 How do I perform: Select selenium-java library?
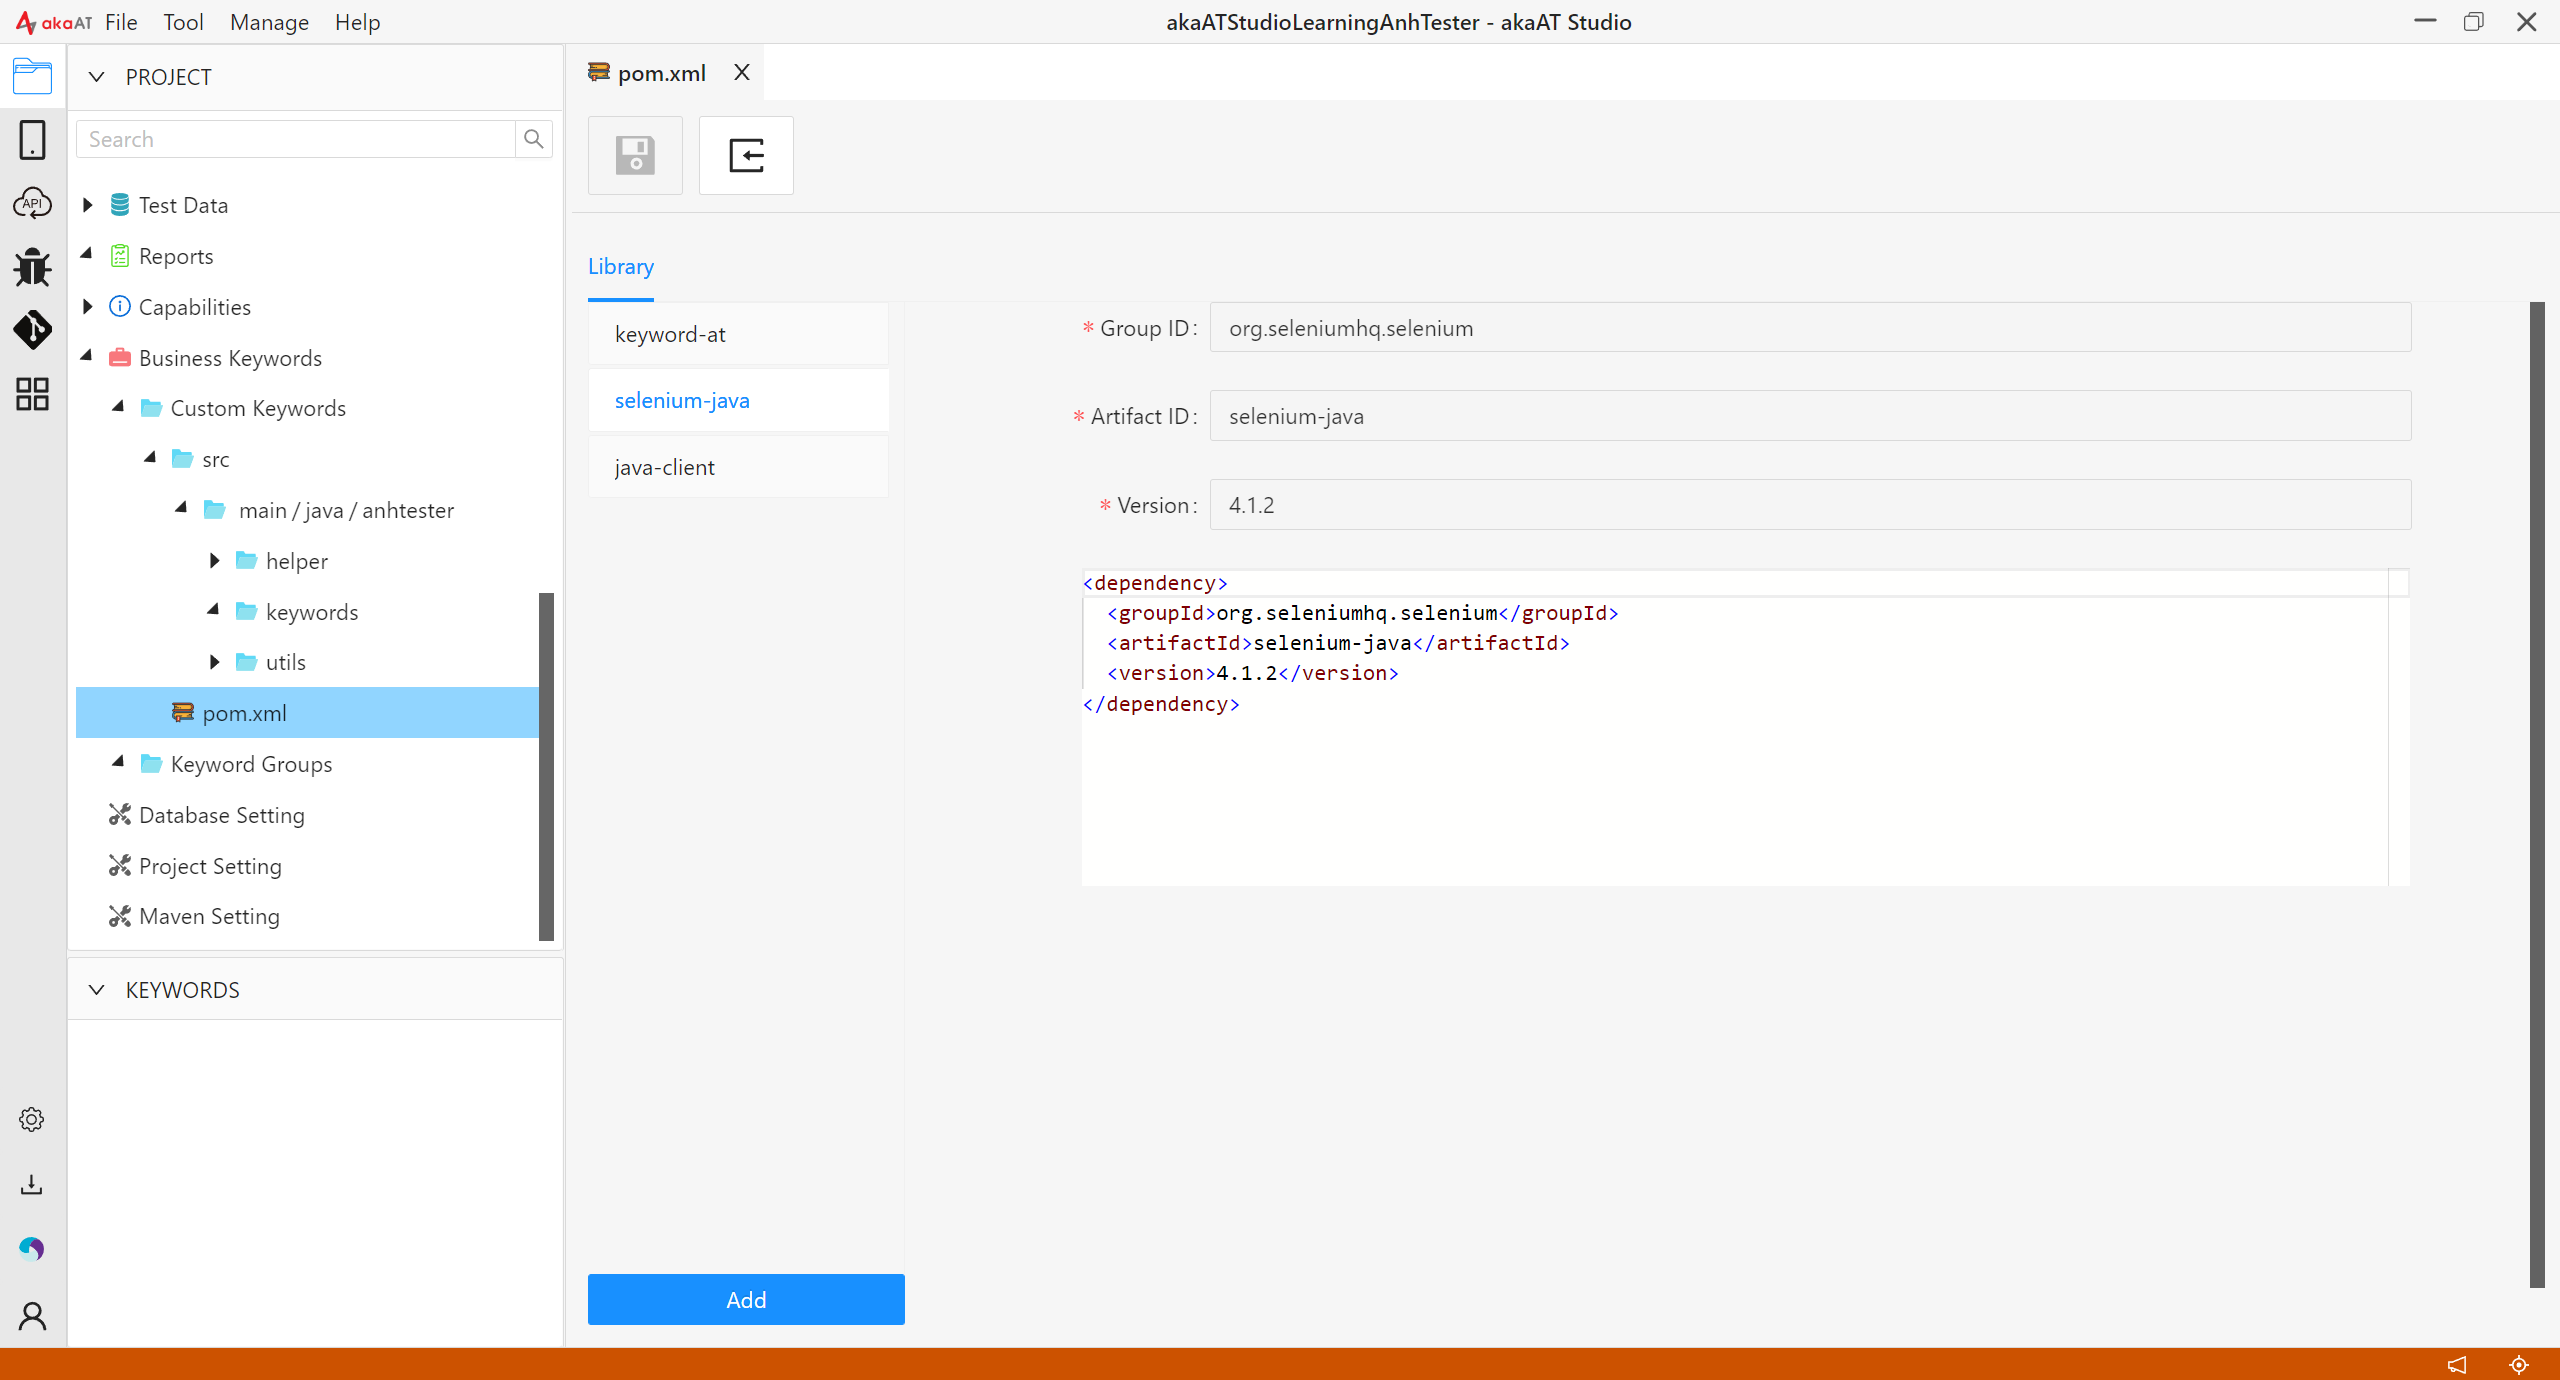click(x=738, y=400)
